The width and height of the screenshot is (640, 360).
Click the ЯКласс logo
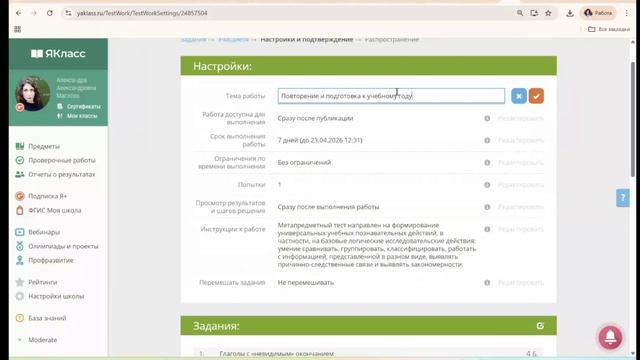pos(58,53)
